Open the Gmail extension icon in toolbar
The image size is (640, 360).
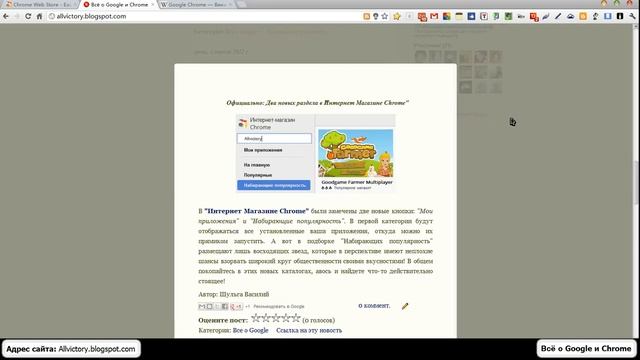[434, 16]
